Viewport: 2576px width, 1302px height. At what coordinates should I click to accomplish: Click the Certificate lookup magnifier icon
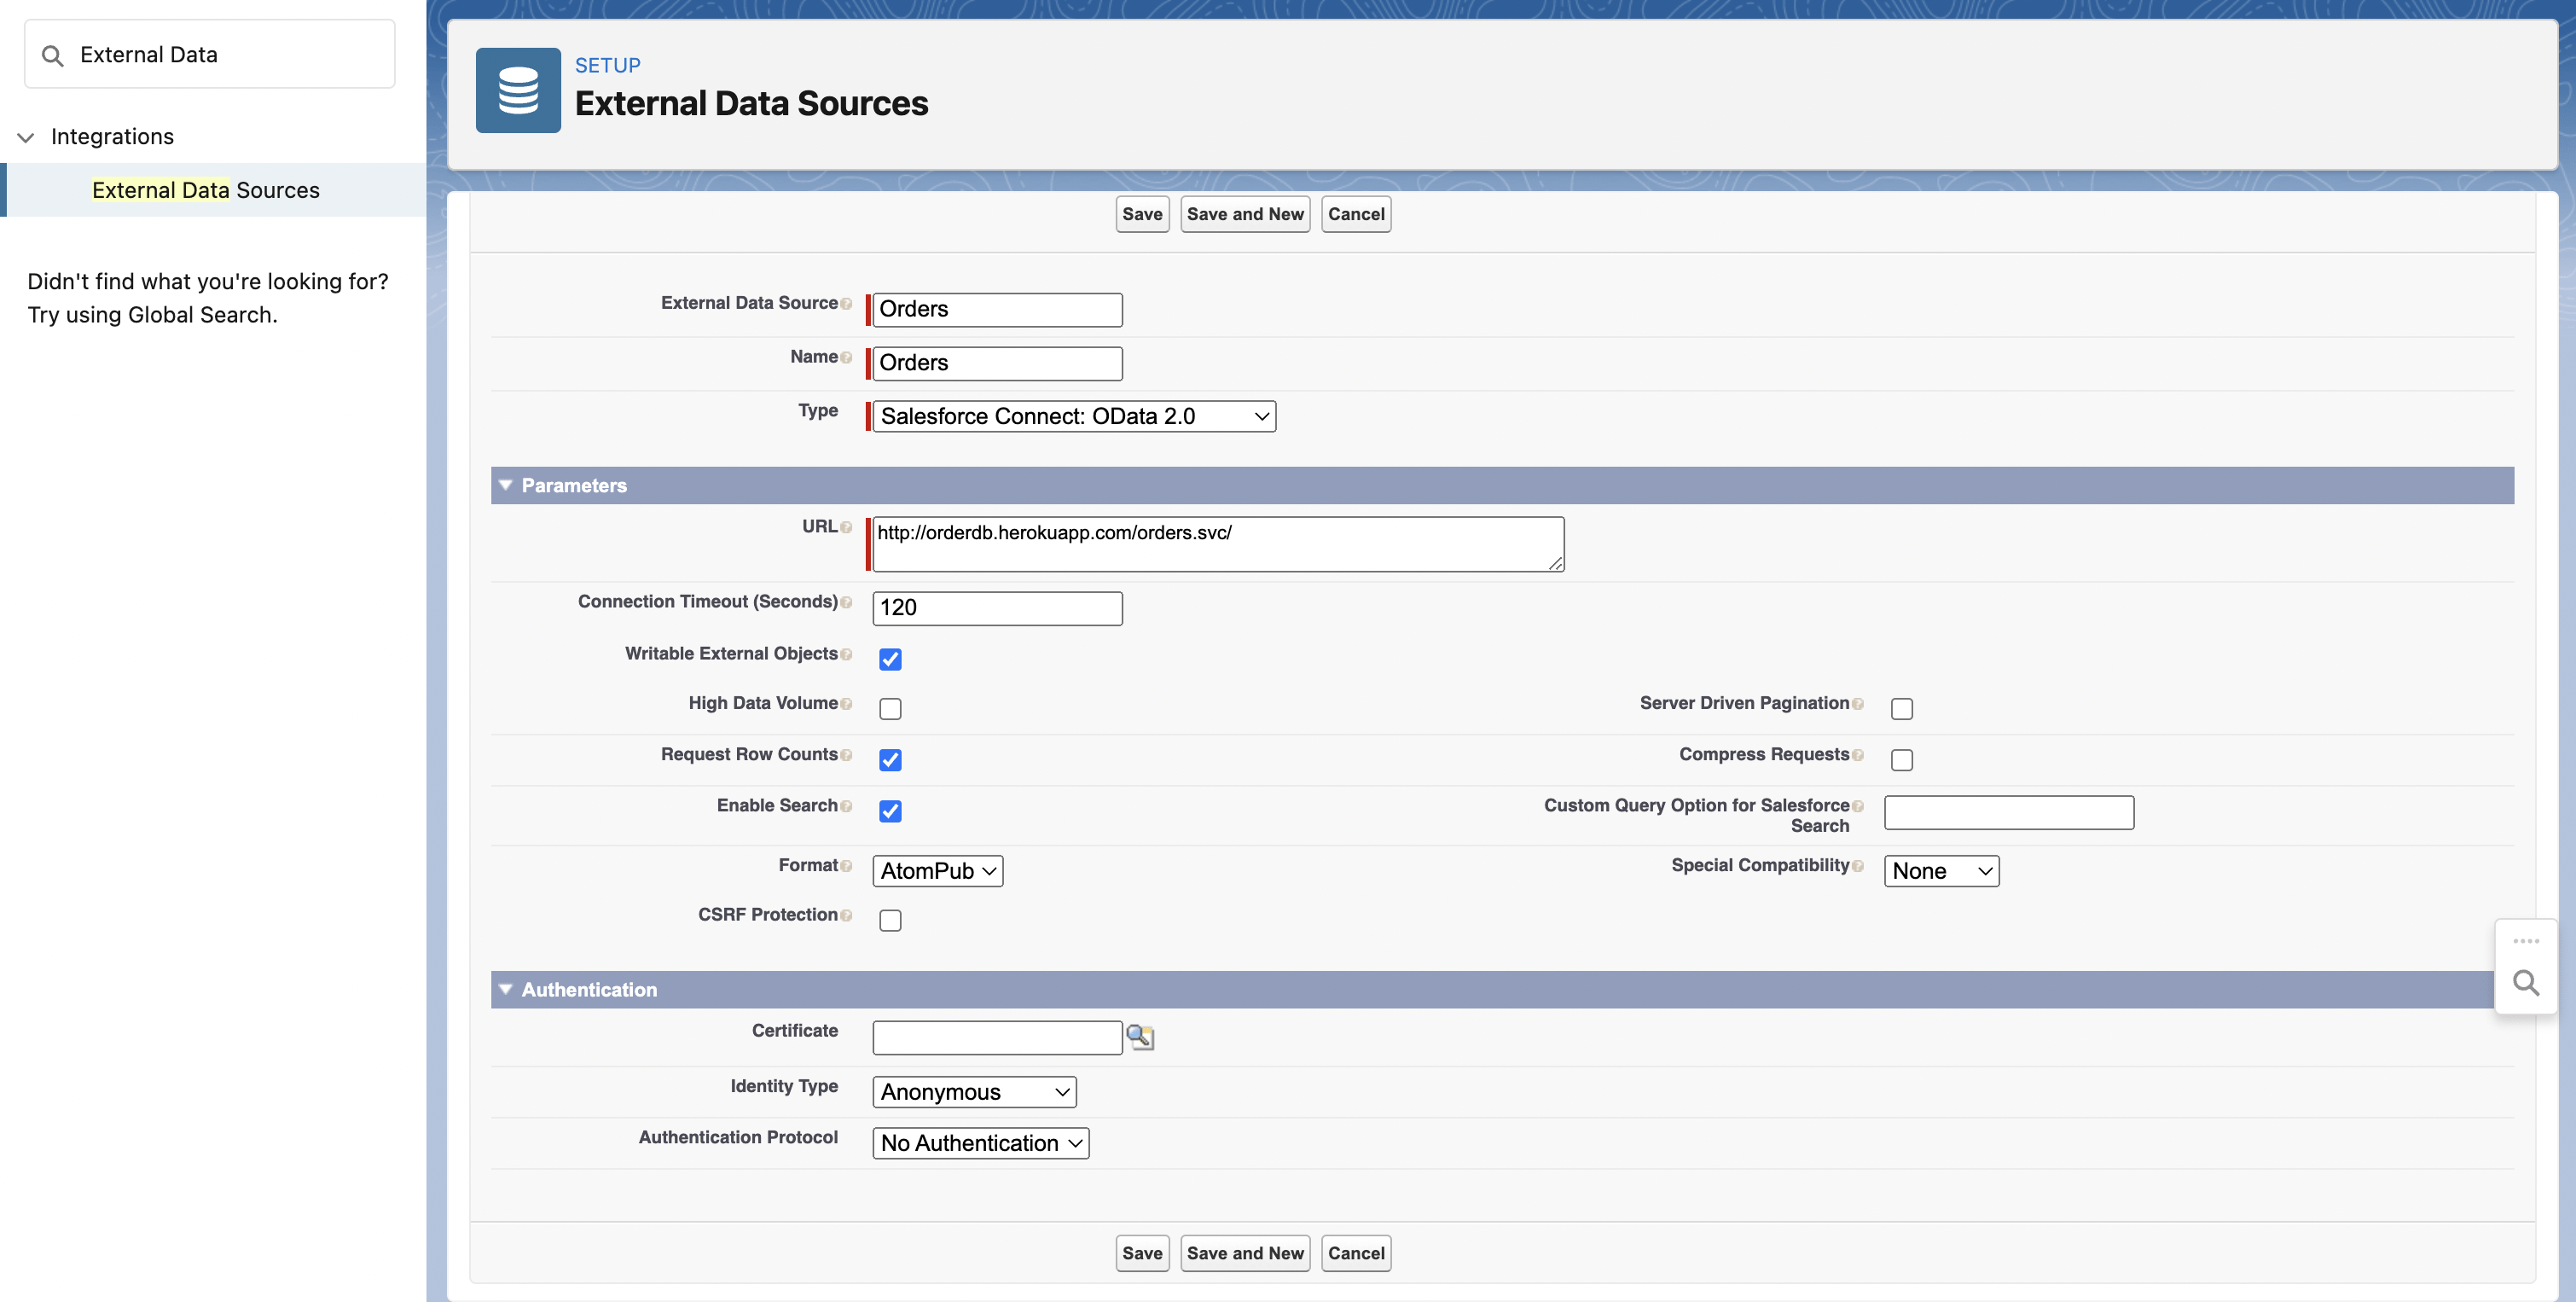click(x=1140, y=1037)
